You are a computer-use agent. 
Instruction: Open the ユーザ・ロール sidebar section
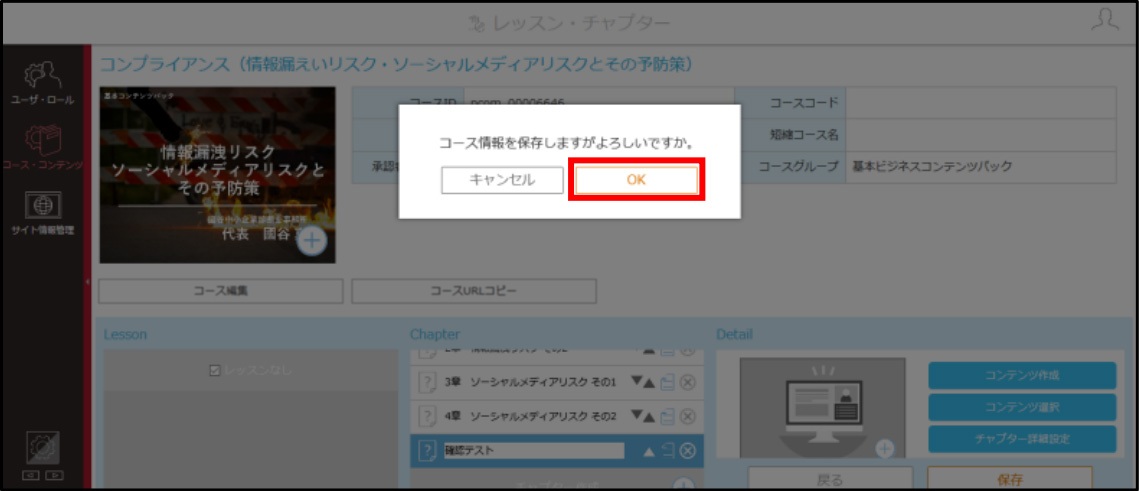click(x=41, y=83)
